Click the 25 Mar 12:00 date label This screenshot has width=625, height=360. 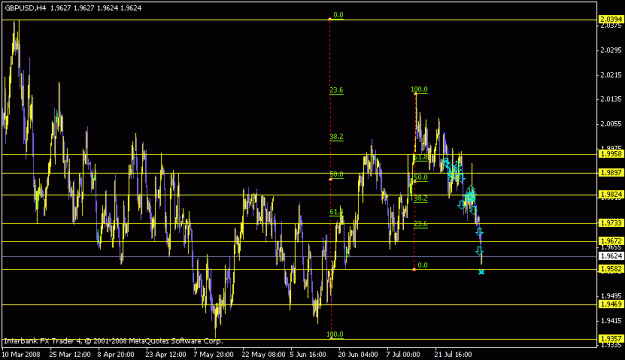tap(70, 354)
